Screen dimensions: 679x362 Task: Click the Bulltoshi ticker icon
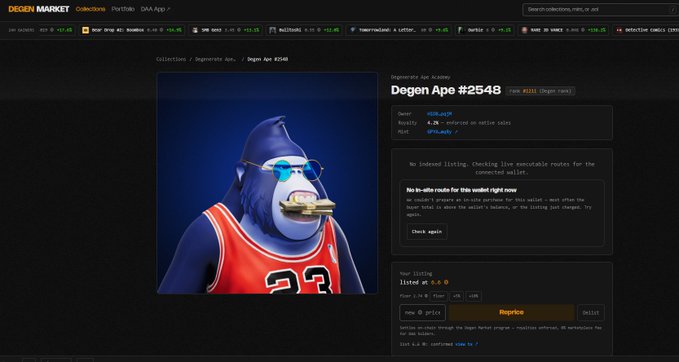(x=272, y=30)
